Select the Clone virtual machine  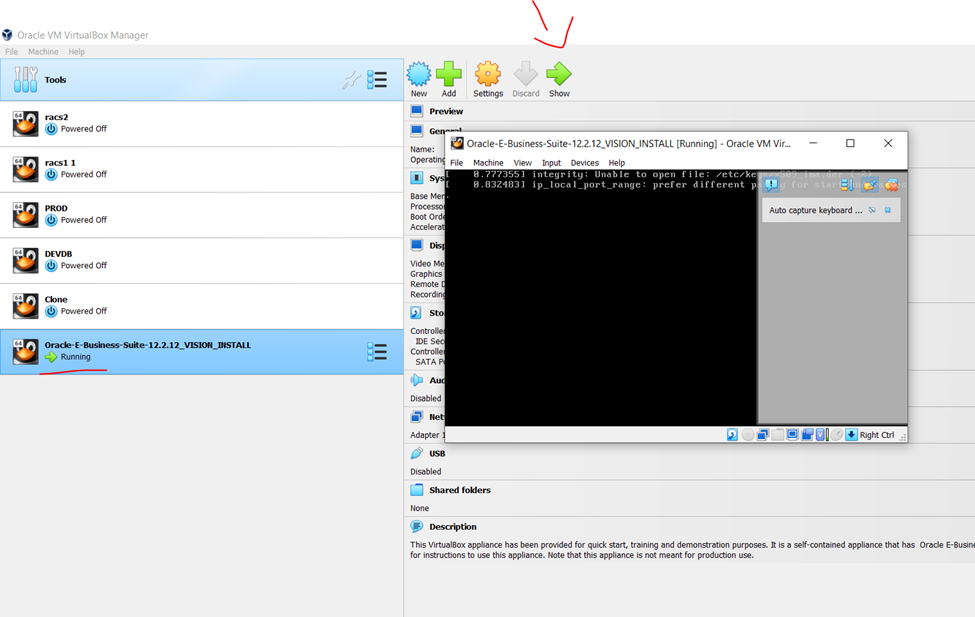(x=201, y=306)
